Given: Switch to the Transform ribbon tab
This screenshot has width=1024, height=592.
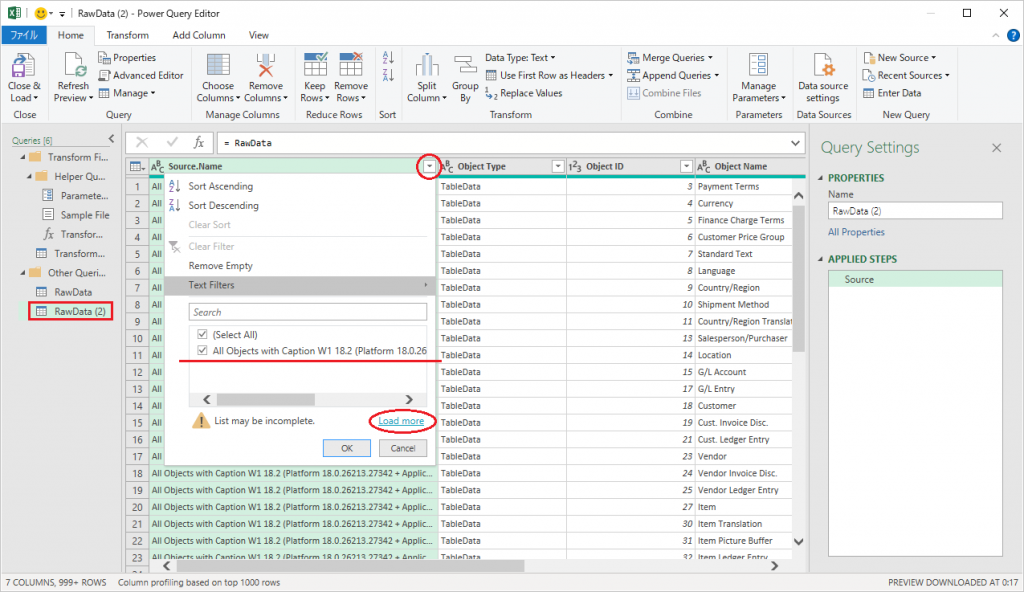Looking at the screenshot, I should (x=127, y=35).
